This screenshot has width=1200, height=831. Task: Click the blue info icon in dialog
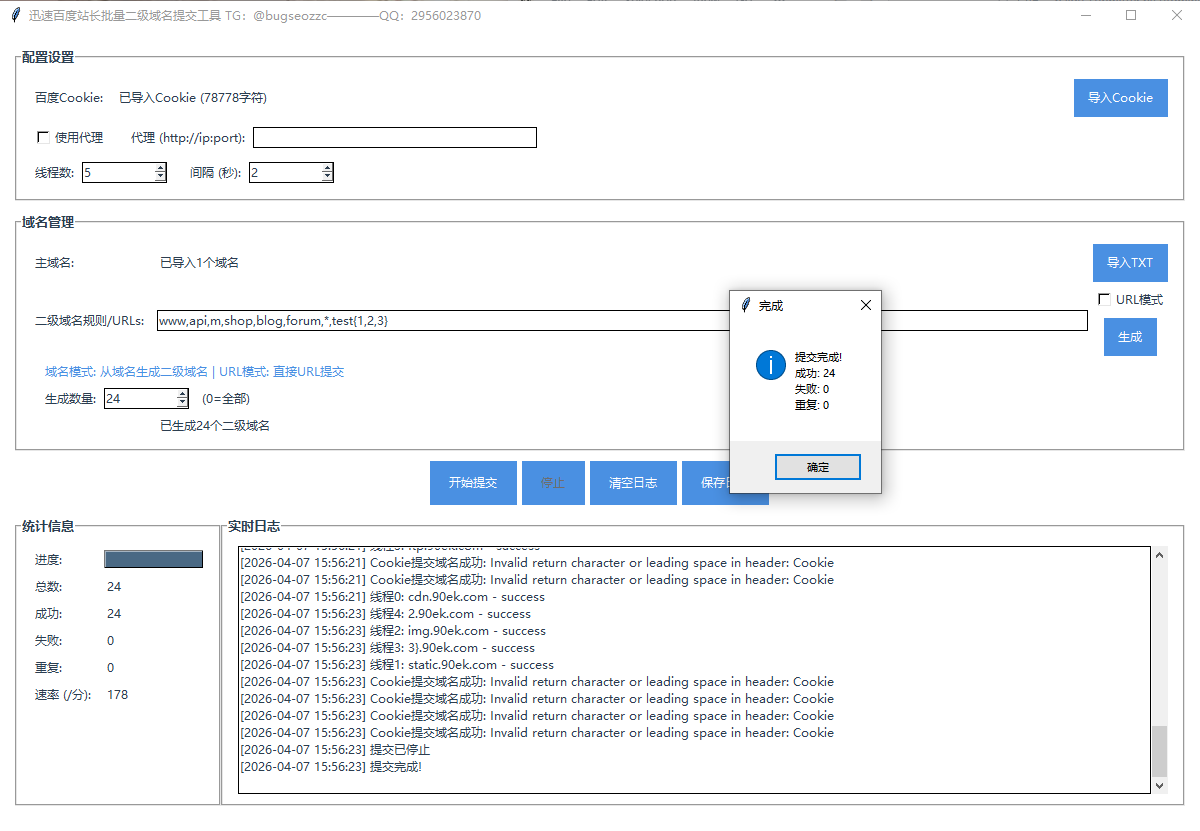coord(770,365)
